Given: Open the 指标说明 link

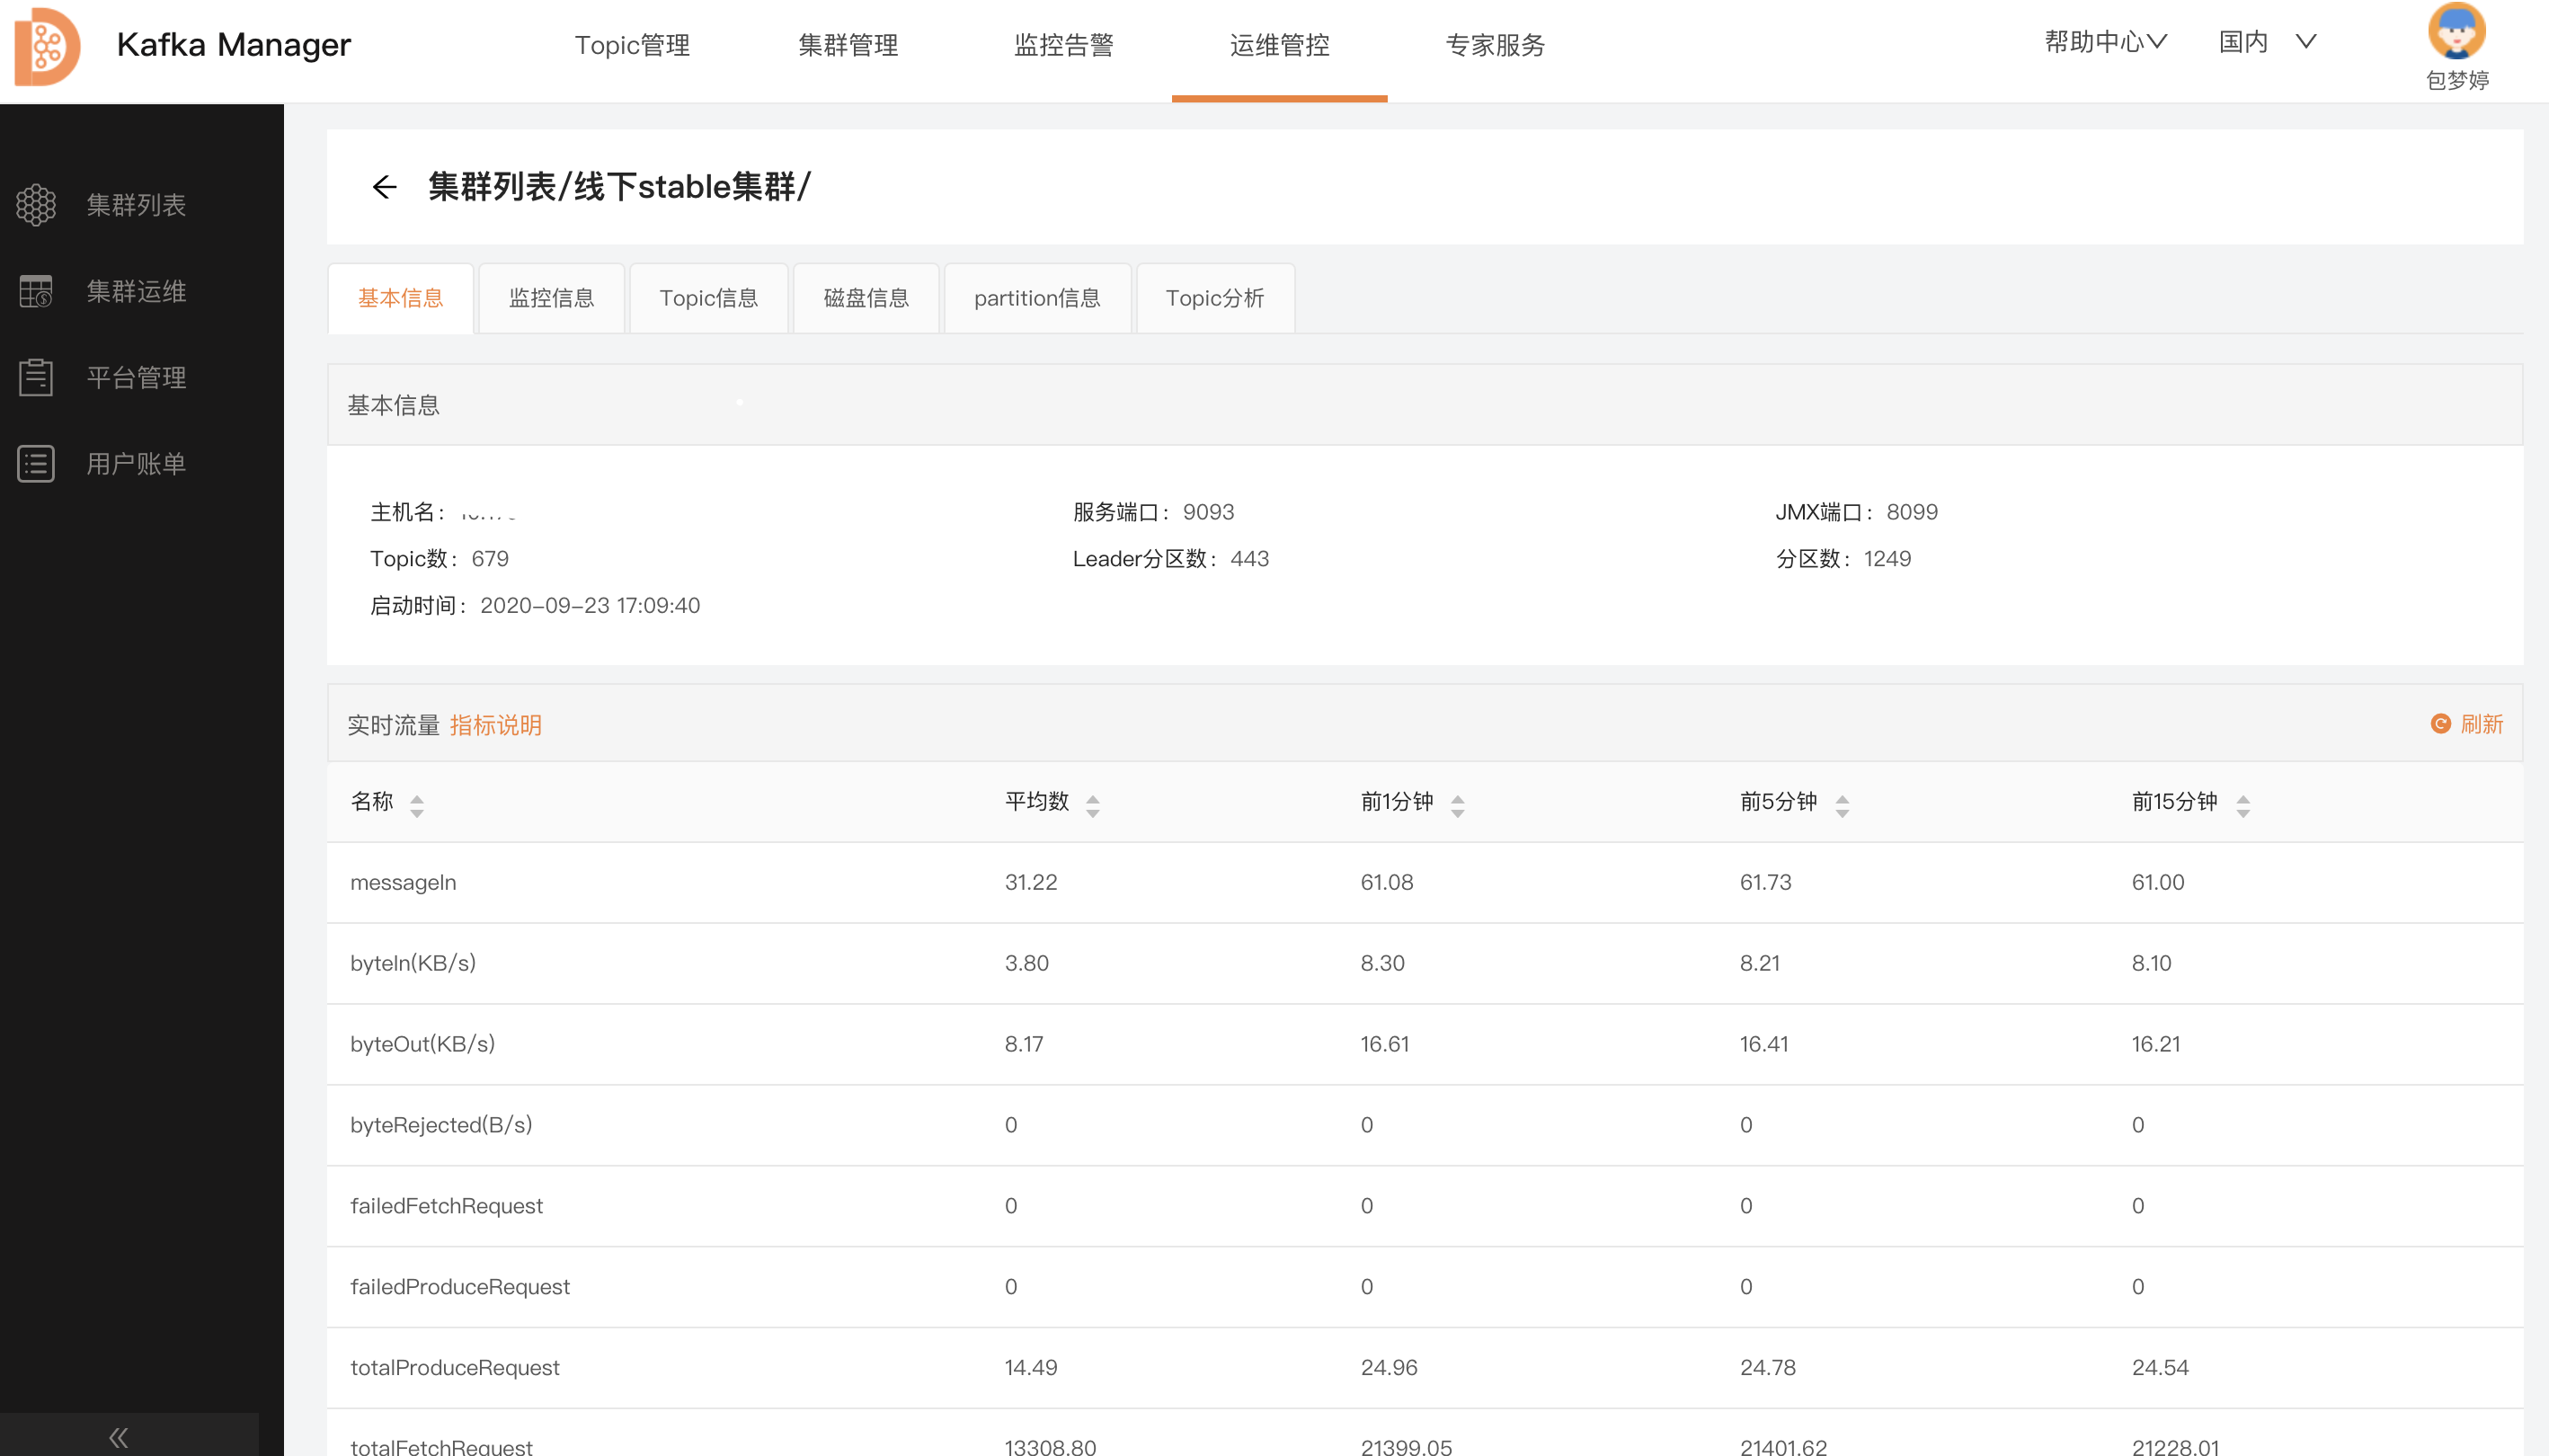Looking at the screenshot, I should coord(495,724).
